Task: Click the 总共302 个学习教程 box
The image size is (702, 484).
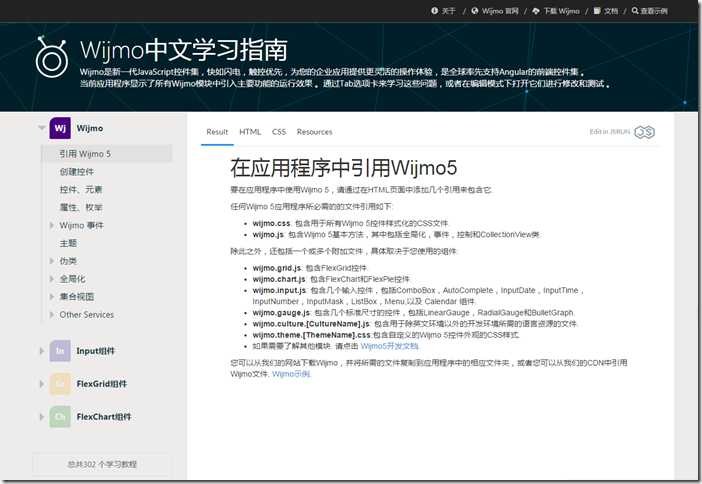Action: pyautogui.click(x=102, y=464)
